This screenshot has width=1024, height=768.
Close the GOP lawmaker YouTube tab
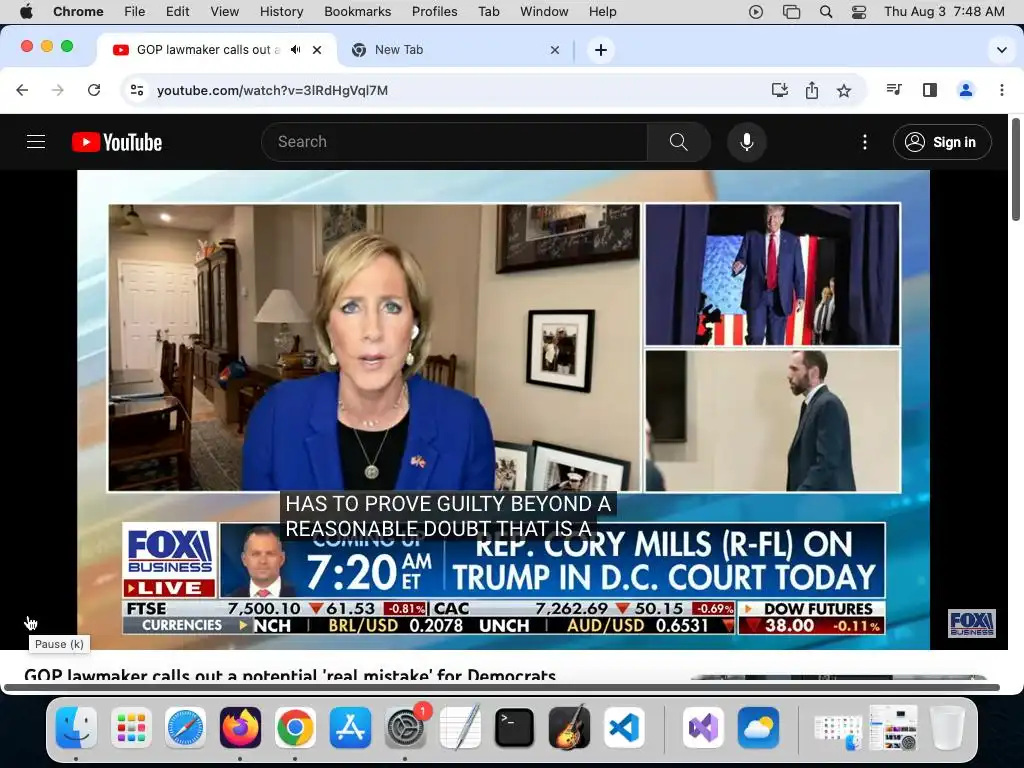click(317, 50)
